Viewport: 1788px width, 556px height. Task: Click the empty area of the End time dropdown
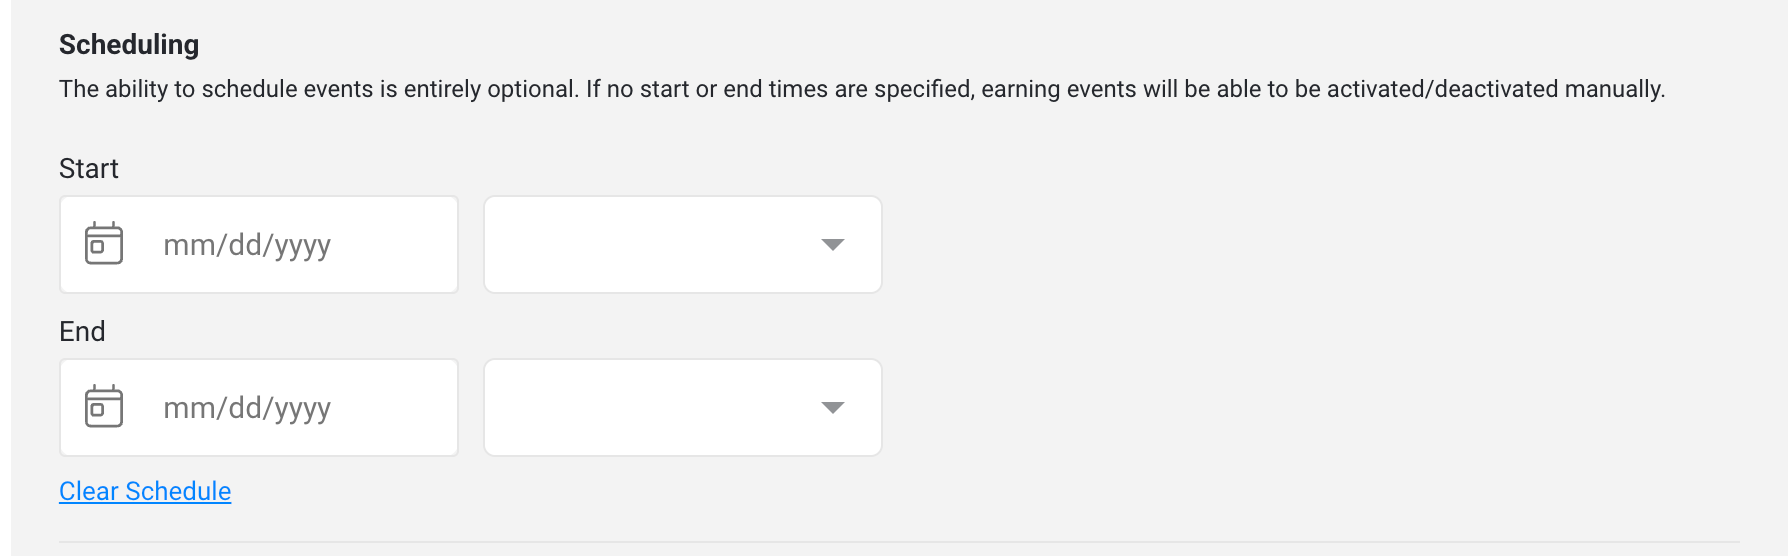coord(650,408)
